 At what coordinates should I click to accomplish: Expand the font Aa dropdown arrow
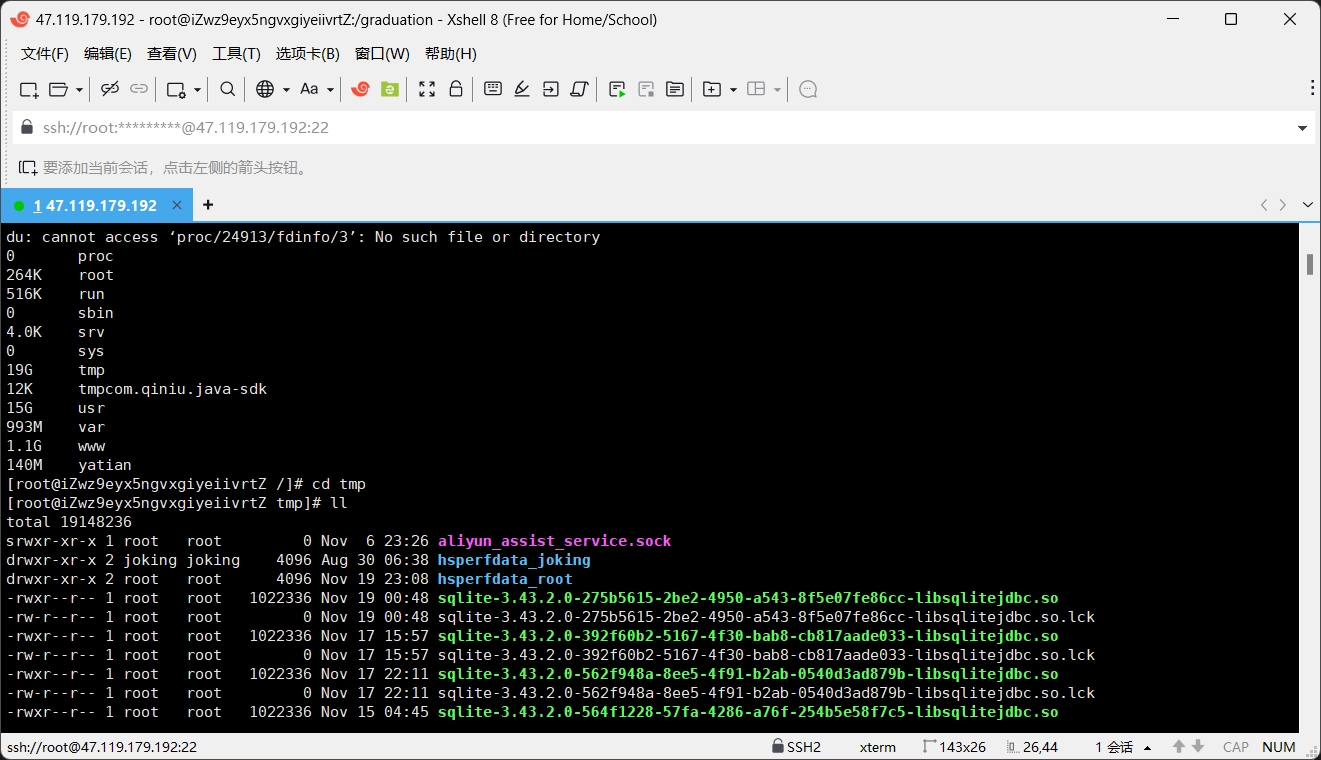330,90
